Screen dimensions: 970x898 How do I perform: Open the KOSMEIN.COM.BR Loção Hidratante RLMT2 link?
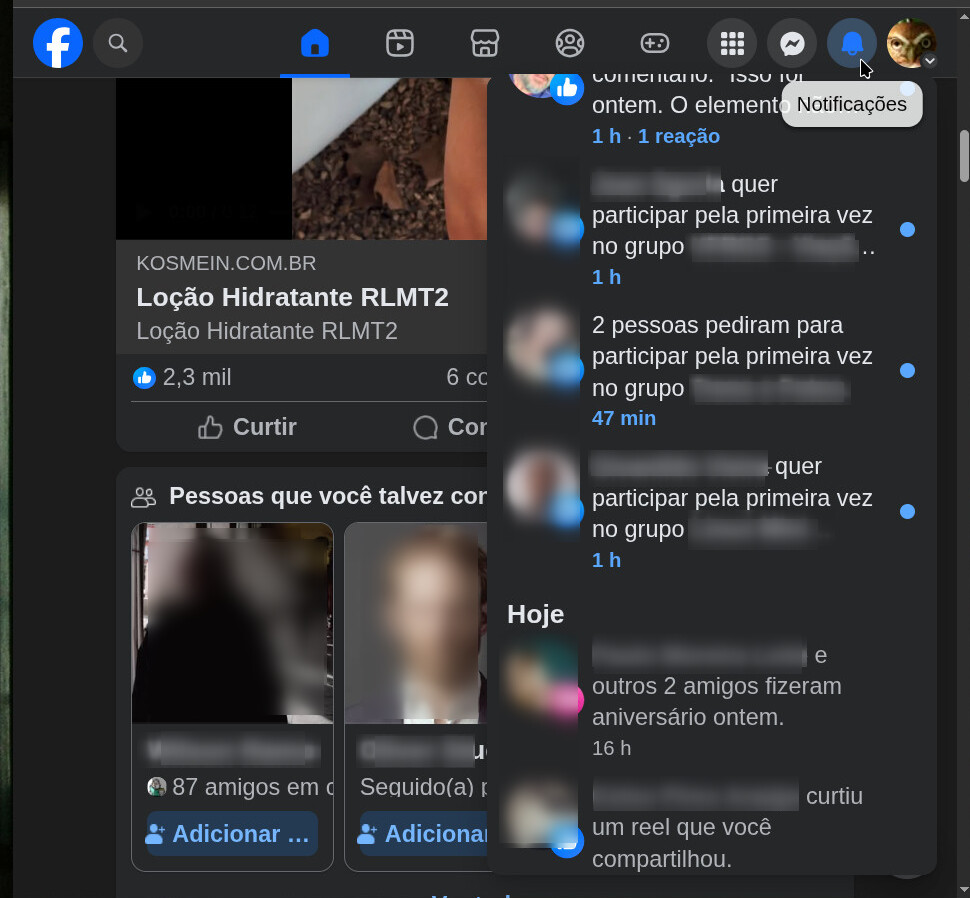(x=292, y=297)
